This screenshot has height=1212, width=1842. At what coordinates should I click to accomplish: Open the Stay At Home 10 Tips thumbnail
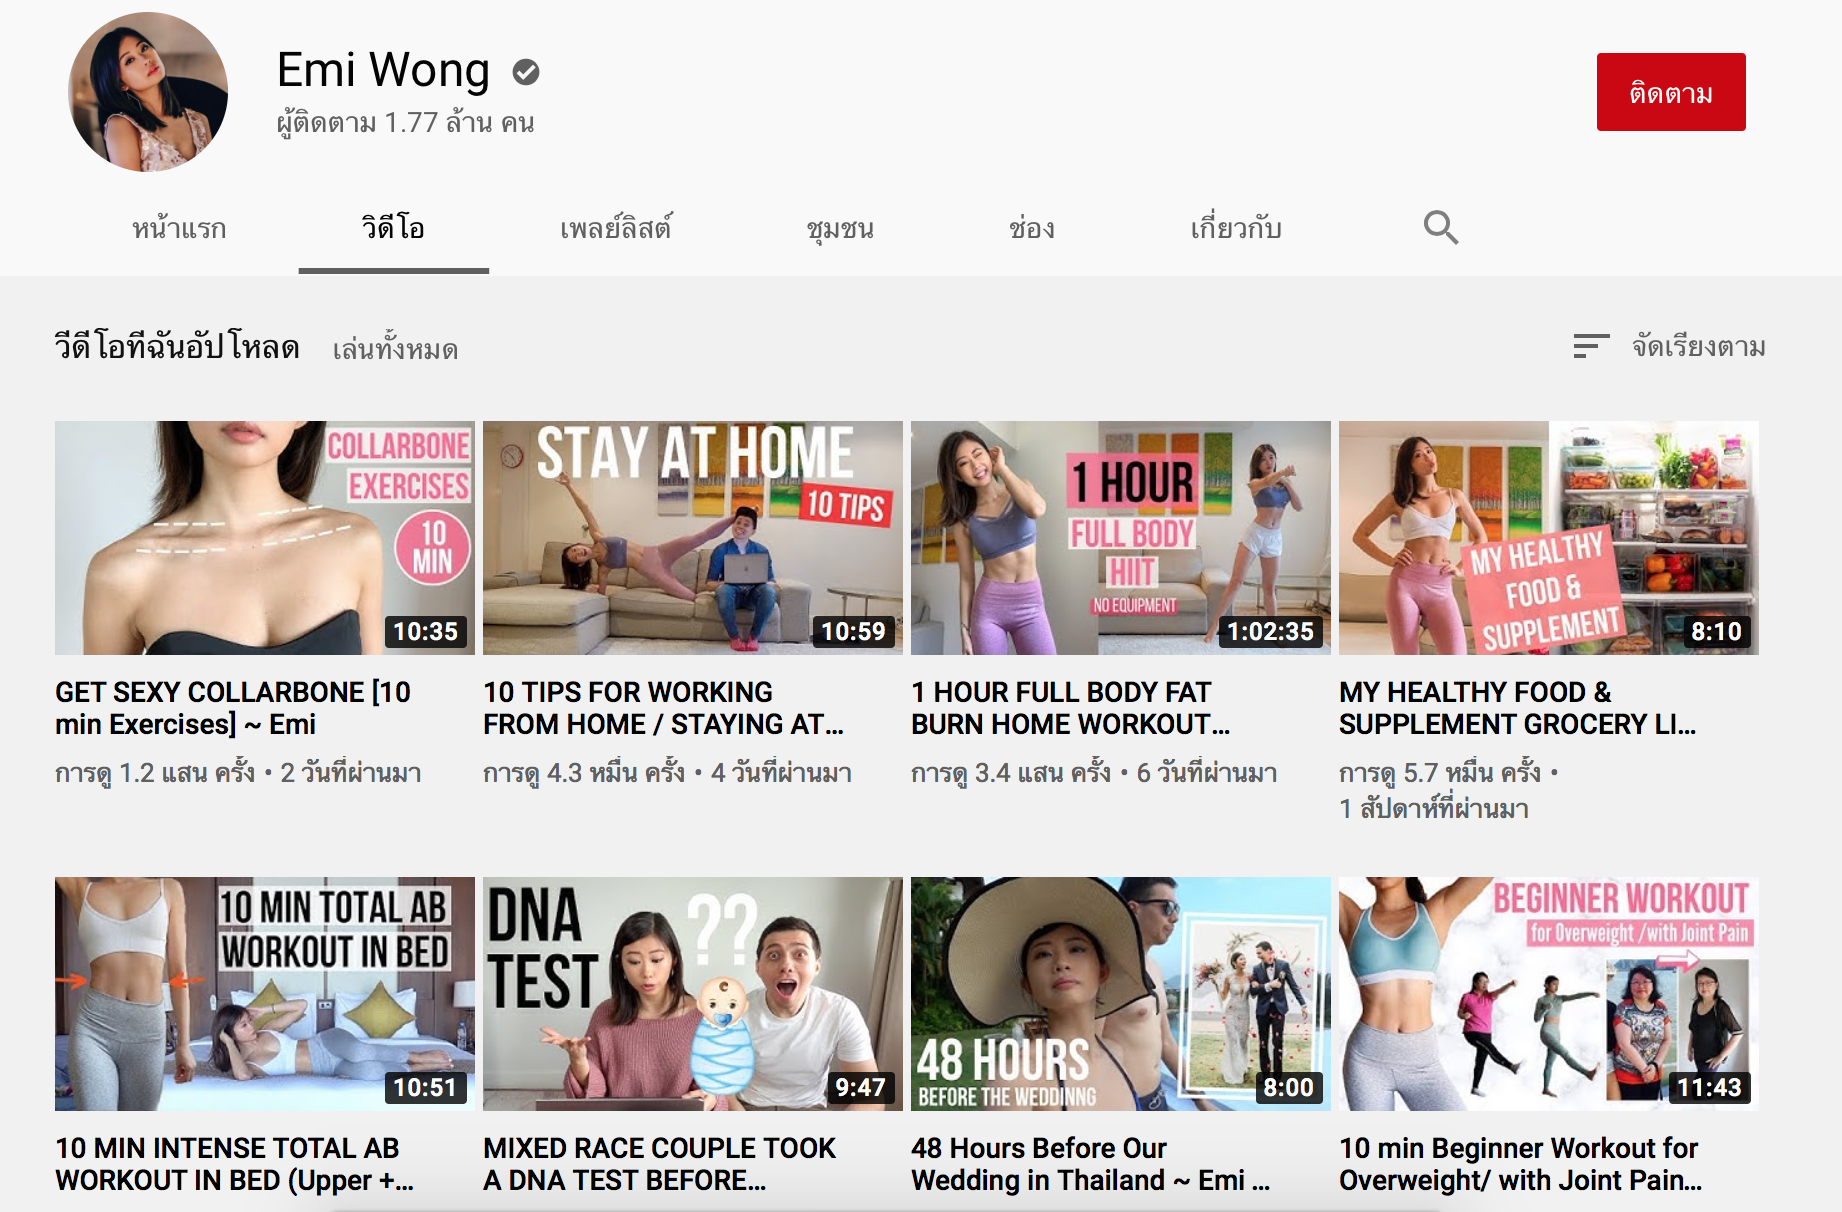692,538
